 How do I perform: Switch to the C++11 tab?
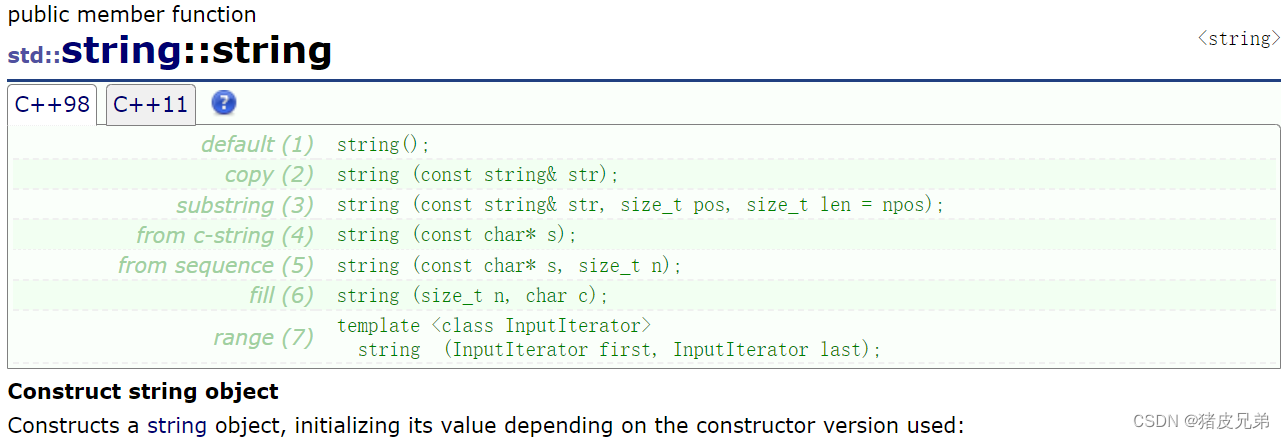point(151,104)
